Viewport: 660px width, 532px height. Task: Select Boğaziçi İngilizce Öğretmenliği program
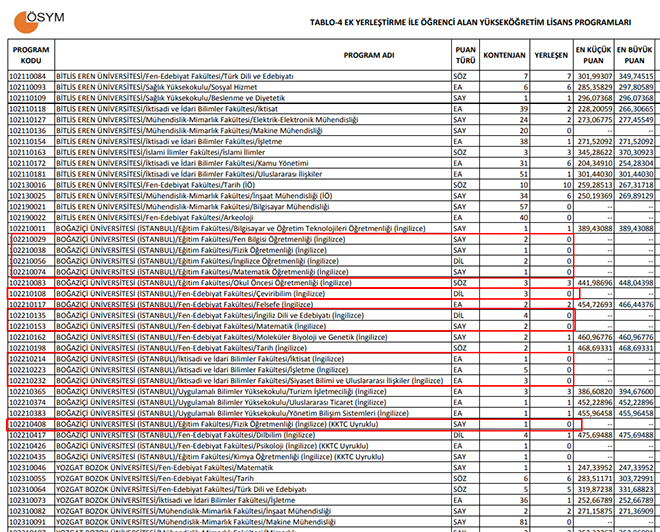[197, 261]
